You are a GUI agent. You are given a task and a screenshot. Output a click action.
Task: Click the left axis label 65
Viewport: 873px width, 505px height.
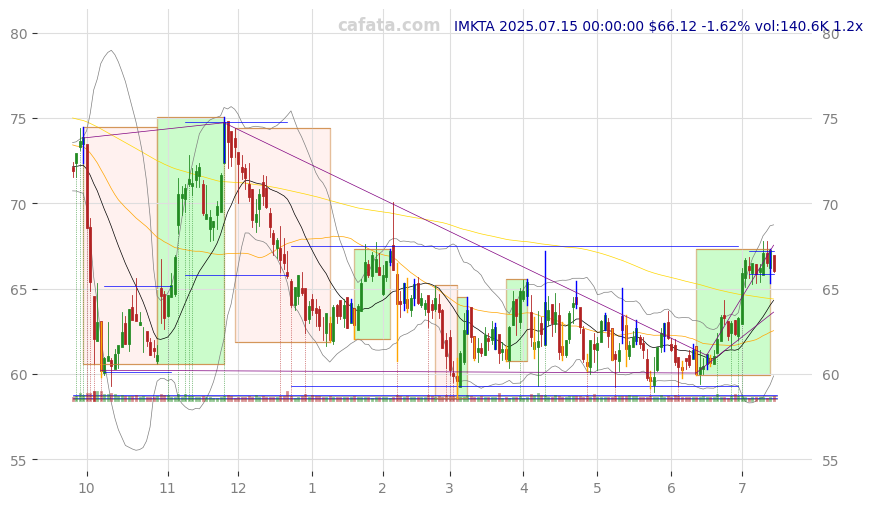(x=19, y=290)
